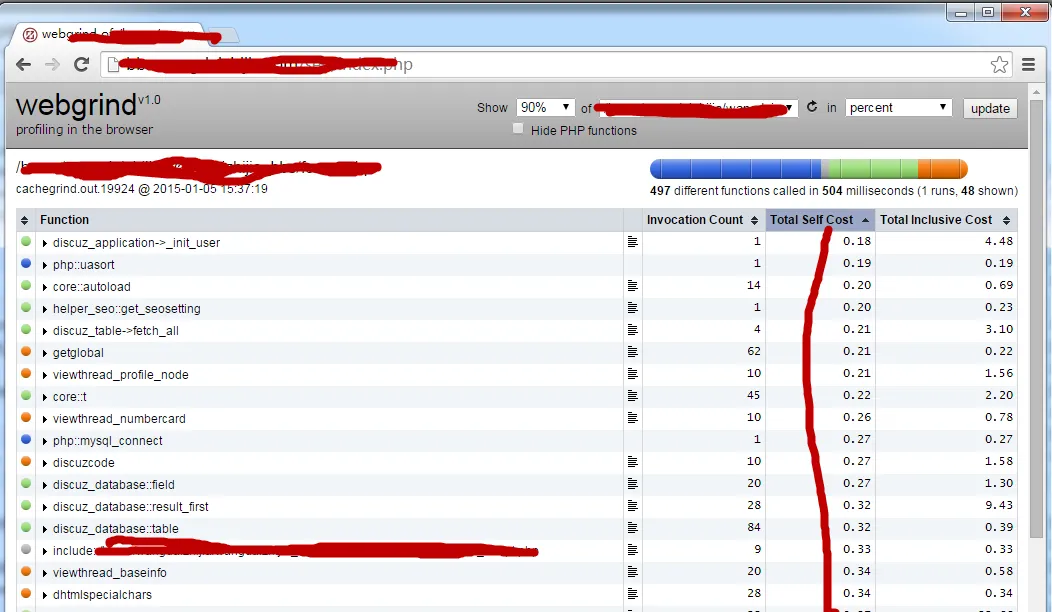Open source file icon for discuz_table->fetch_all
Image resolution: width=1052 pixels, height=612 pixels.
(632, 330)
